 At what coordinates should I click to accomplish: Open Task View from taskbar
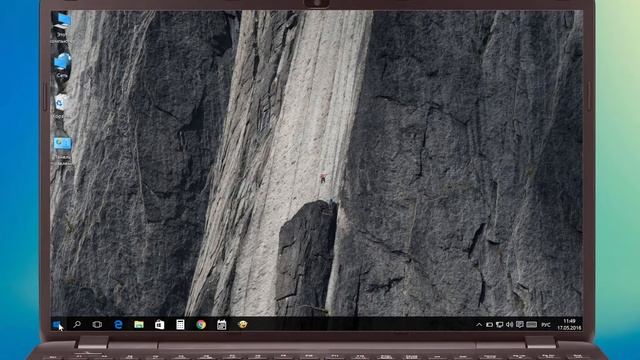click(x=97, y=324)
